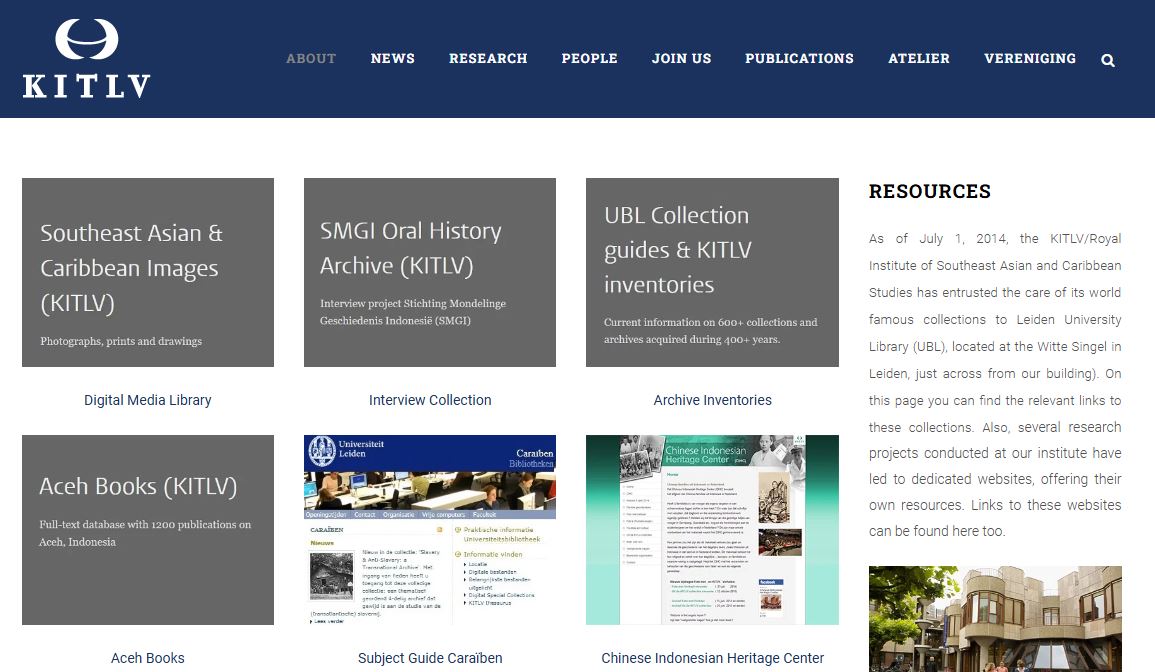Screen dimensions: 1155x672
Task: Open the Interview Collection link
Action: pyautogui.click(x=430, y=400)
